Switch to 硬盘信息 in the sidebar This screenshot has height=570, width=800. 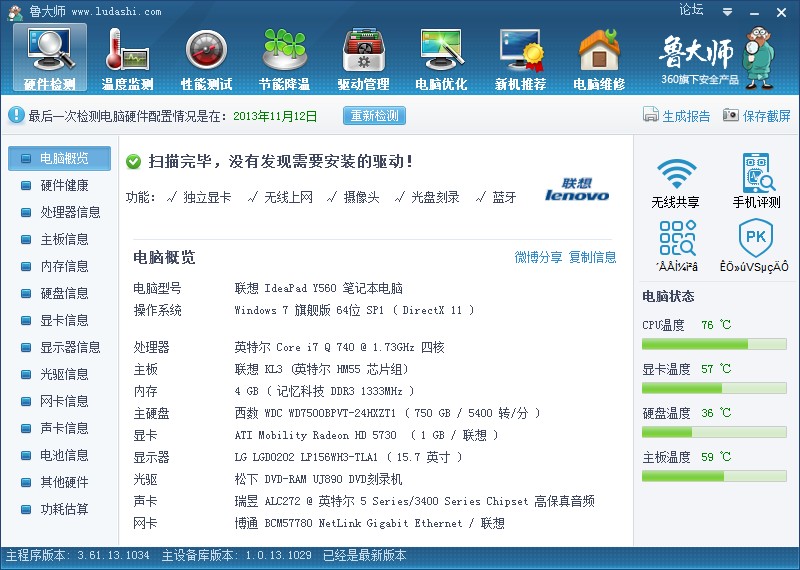pos(64,293)
